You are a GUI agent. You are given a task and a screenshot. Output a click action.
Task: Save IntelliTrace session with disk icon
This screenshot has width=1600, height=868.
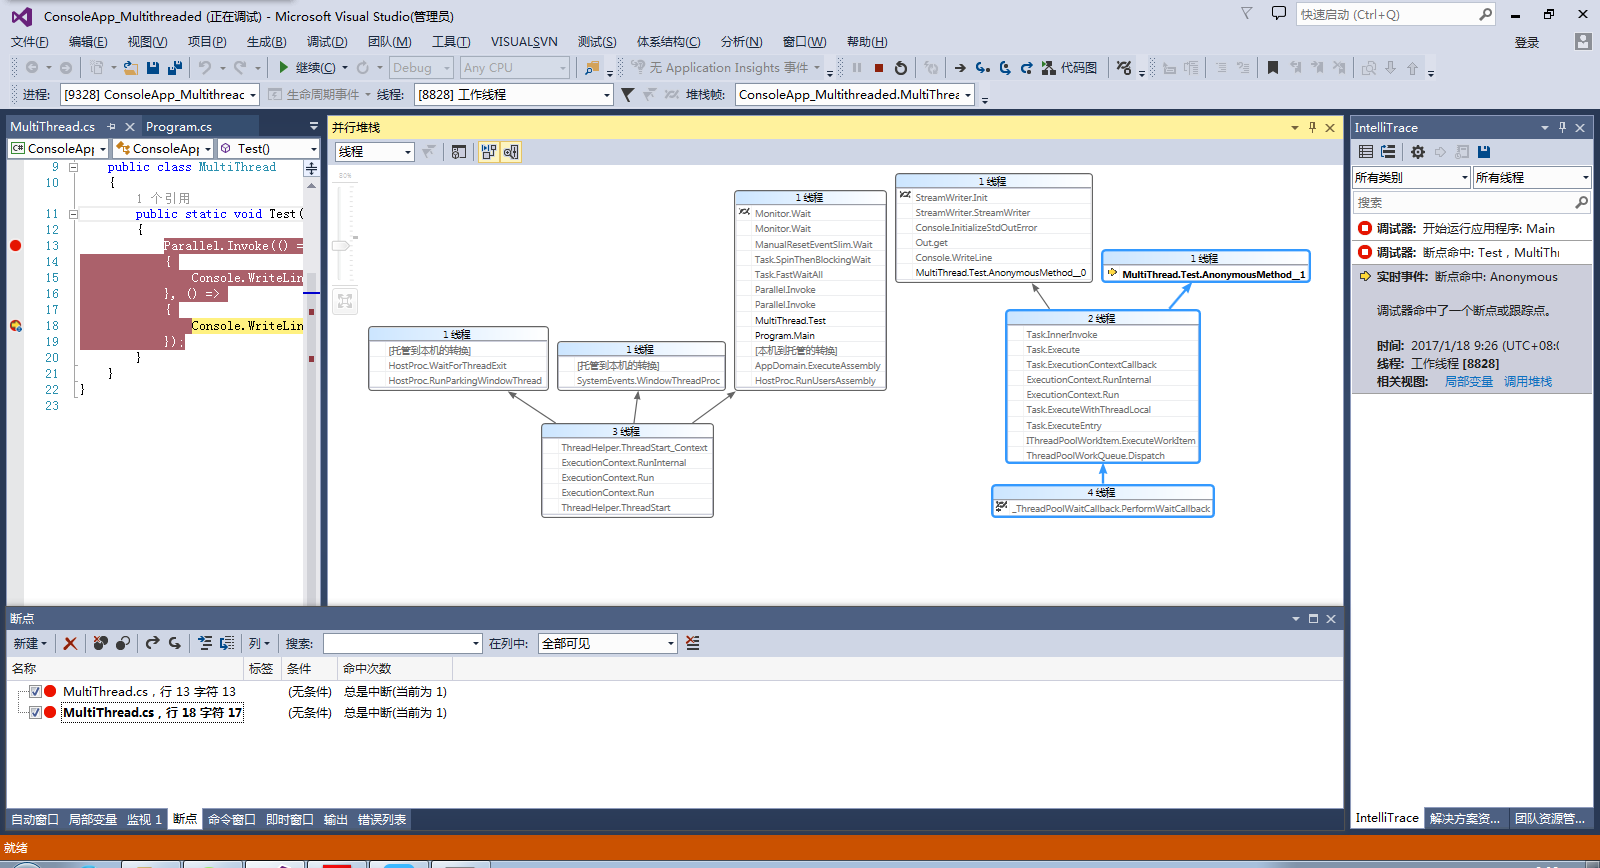[x=1484, y=152]
